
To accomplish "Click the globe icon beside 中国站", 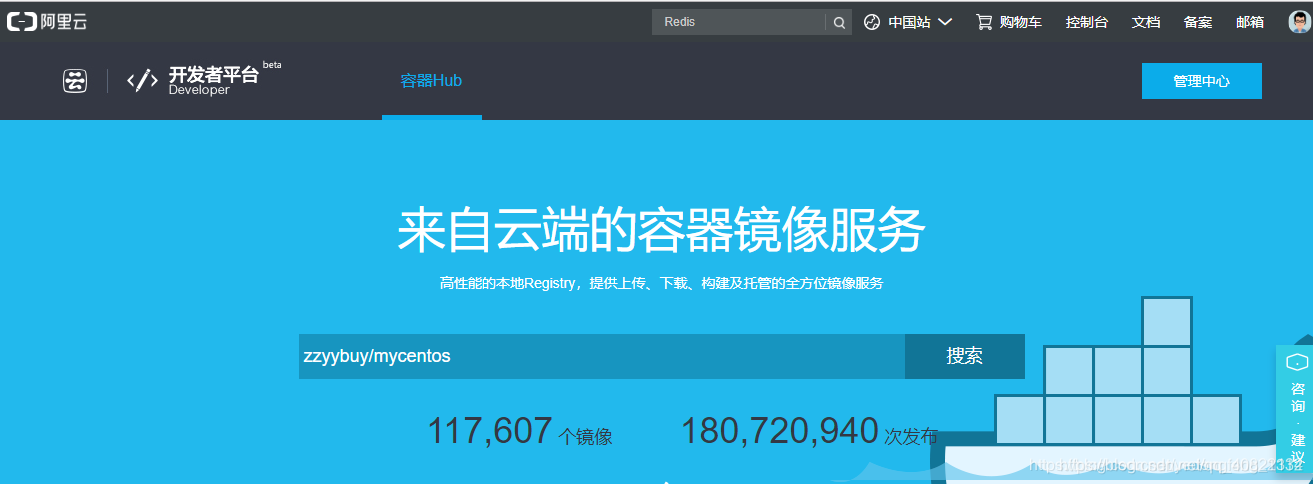I will coord(872,22).
